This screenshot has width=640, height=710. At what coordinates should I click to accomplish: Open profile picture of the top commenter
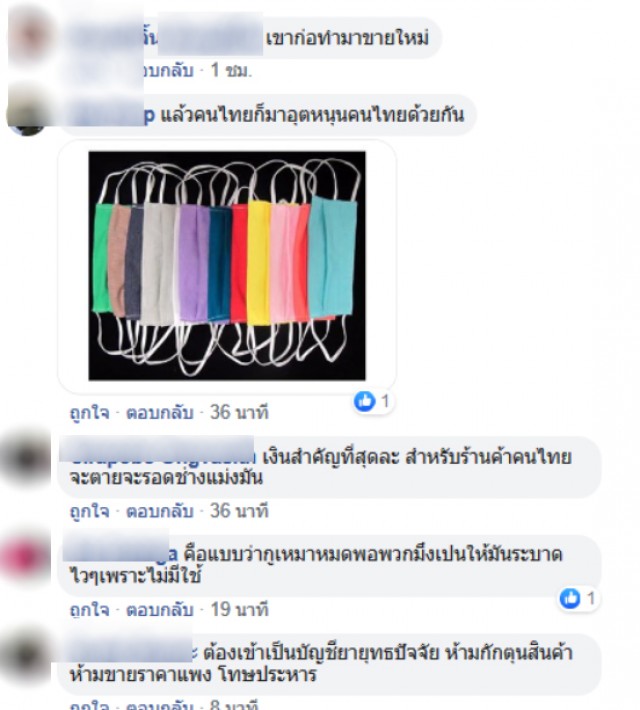29,36
